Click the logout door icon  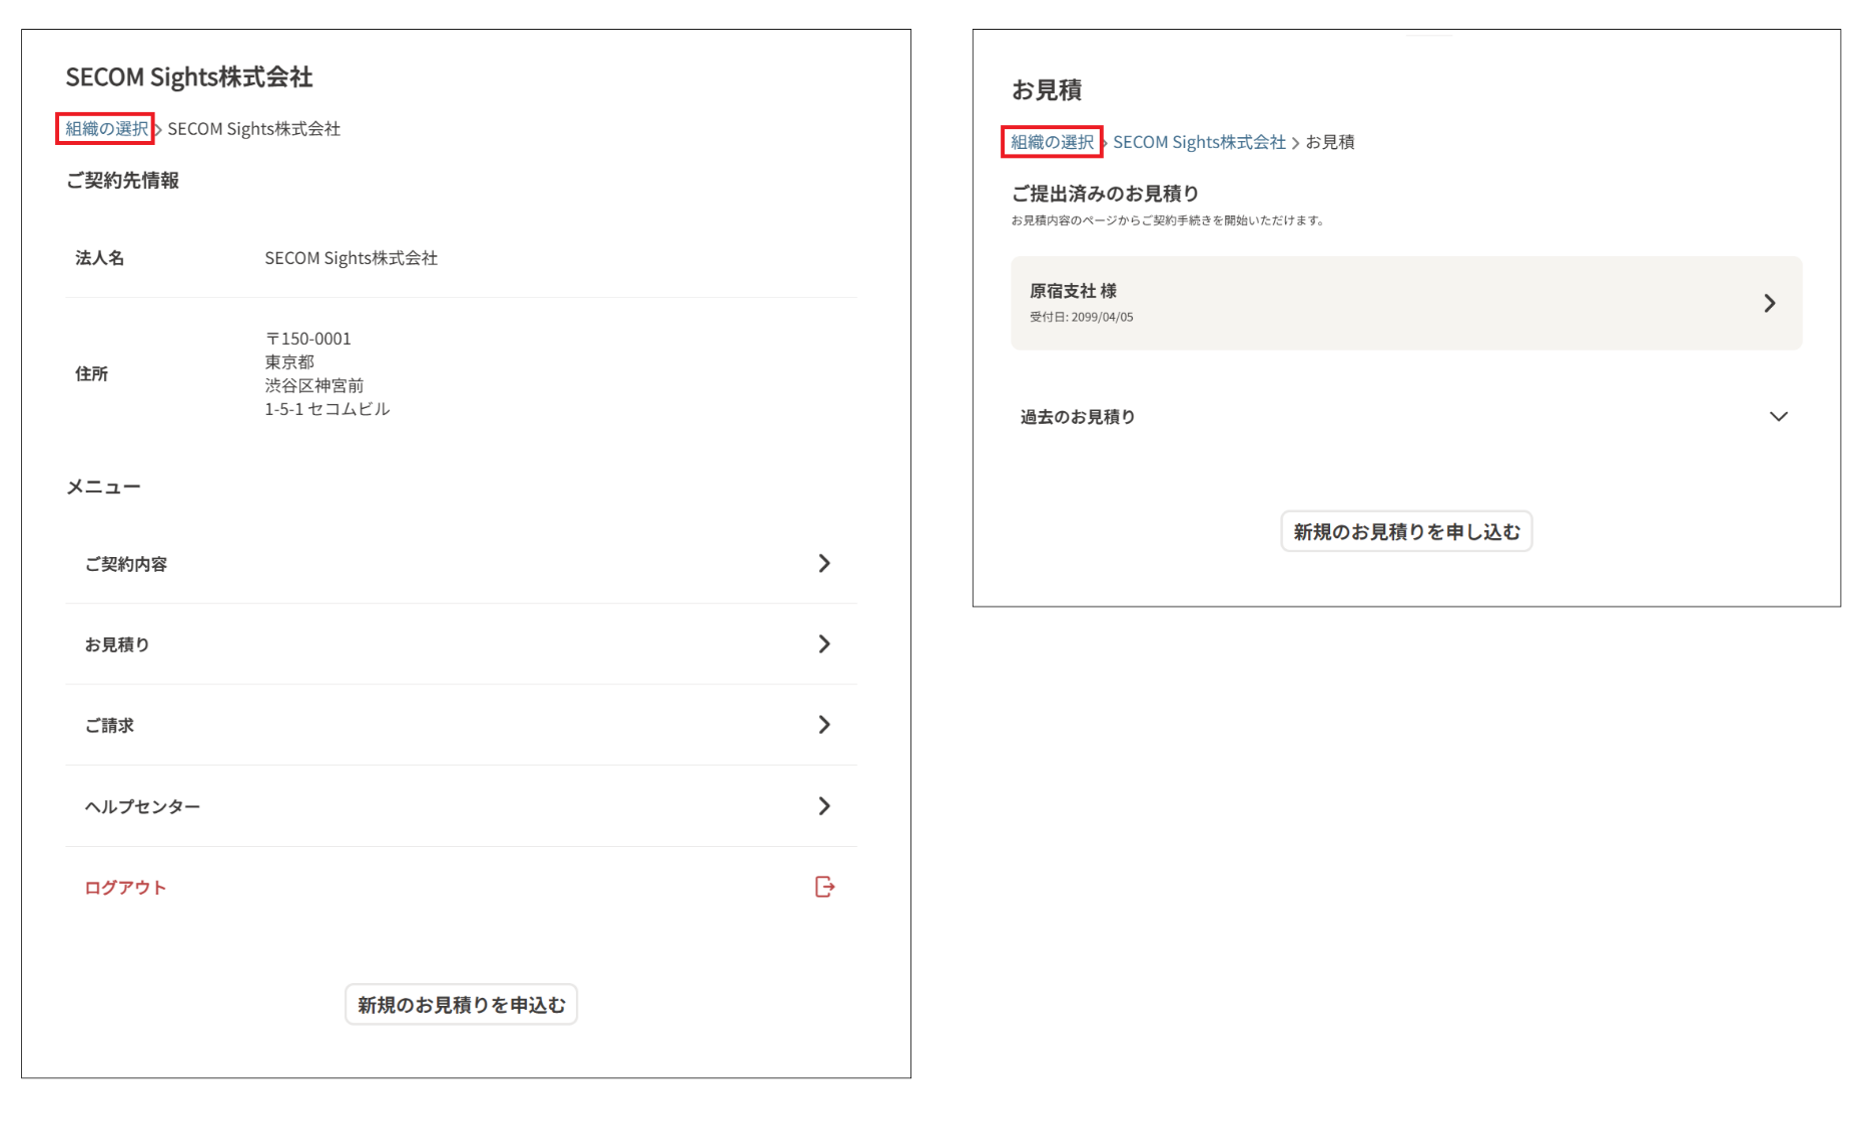(825, 887)
